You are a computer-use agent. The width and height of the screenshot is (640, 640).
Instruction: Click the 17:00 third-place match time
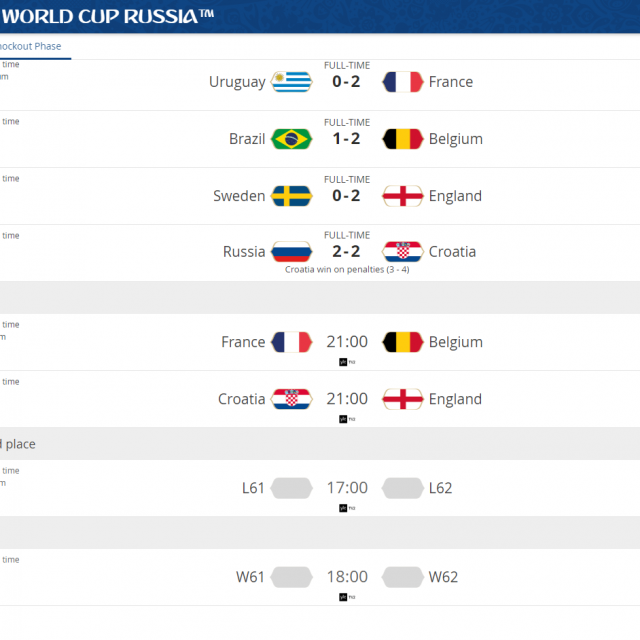click(347, 488)
